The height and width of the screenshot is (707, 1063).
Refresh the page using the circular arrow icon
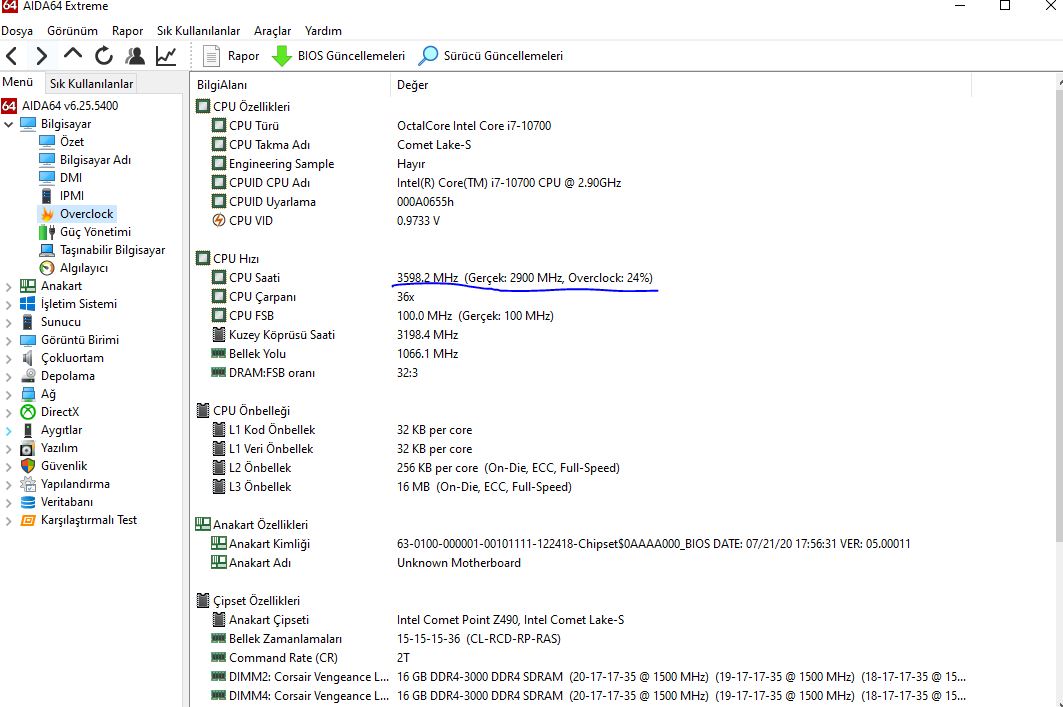(x=104, y=56)
